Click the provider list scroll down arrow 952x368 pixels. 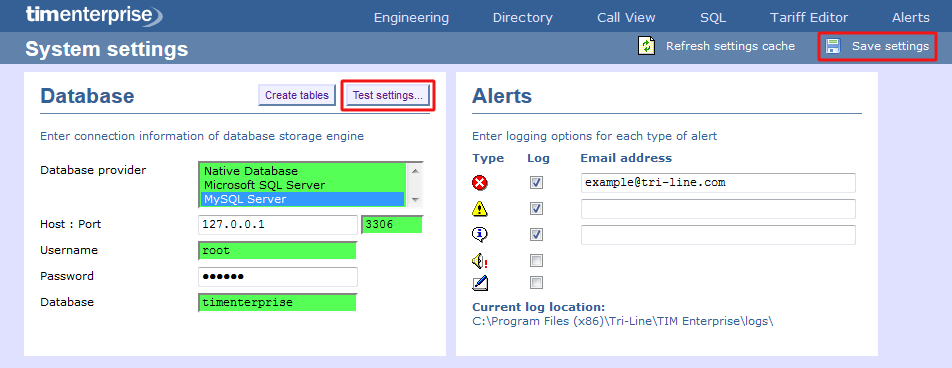(415, 199)
